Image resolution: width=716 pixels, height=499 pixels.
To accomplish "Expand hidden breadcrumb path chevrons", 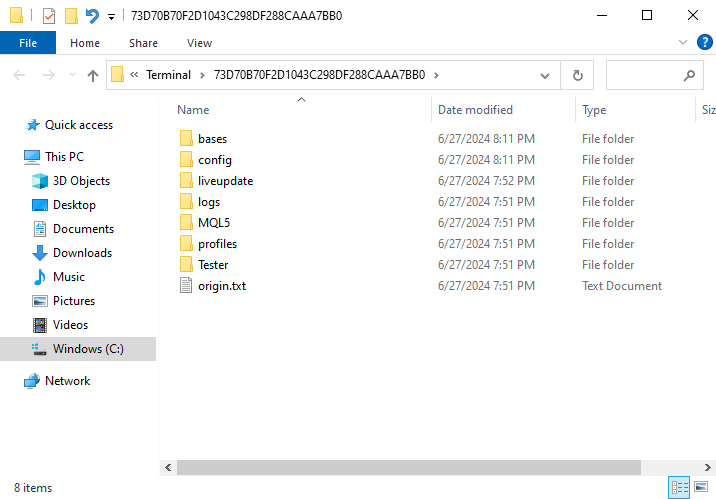I will click(x=134, y=75).
